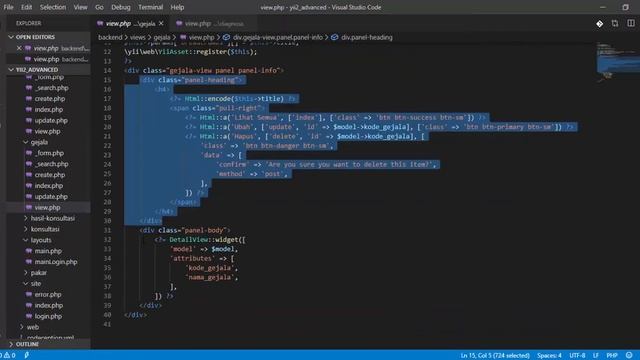Click the symbol icon beside div.panel-heading breadcrumb
The width and height of the screenshot is (640, 360).
(334, 37)
